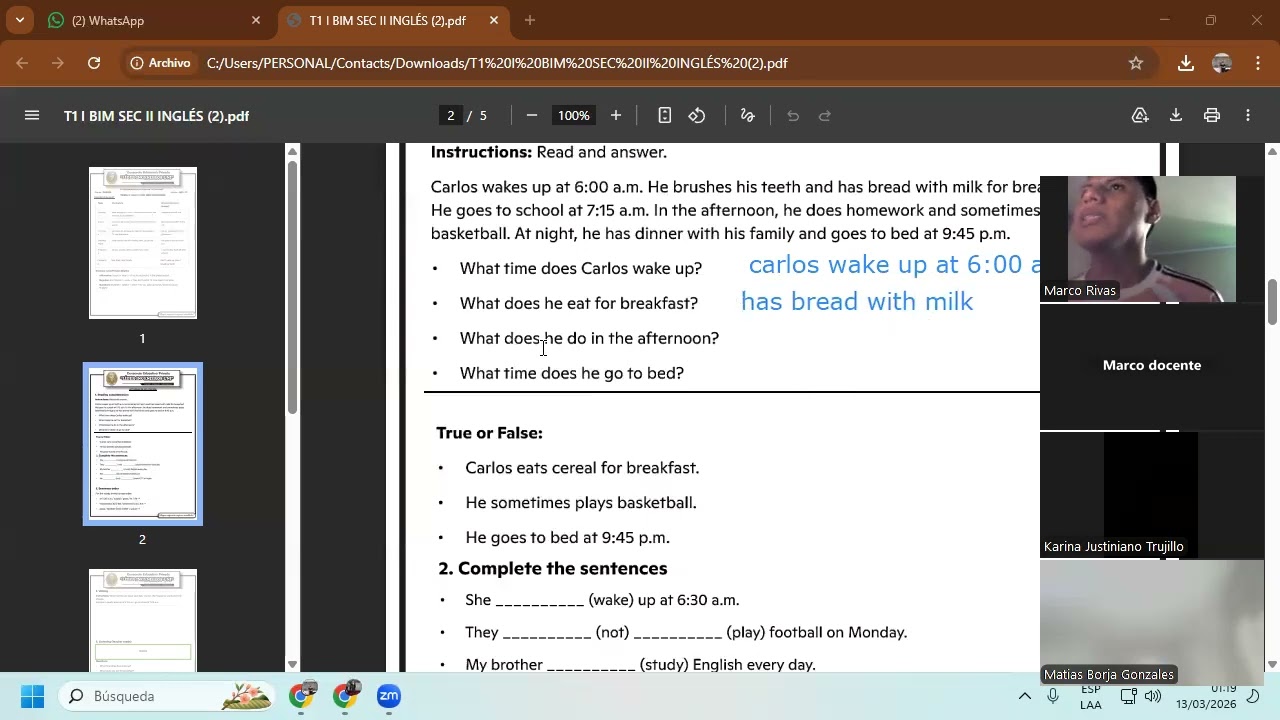Select page 3 thumbnail in sidebar
This screenshot has width=1280, height=720.
[143, 620]
